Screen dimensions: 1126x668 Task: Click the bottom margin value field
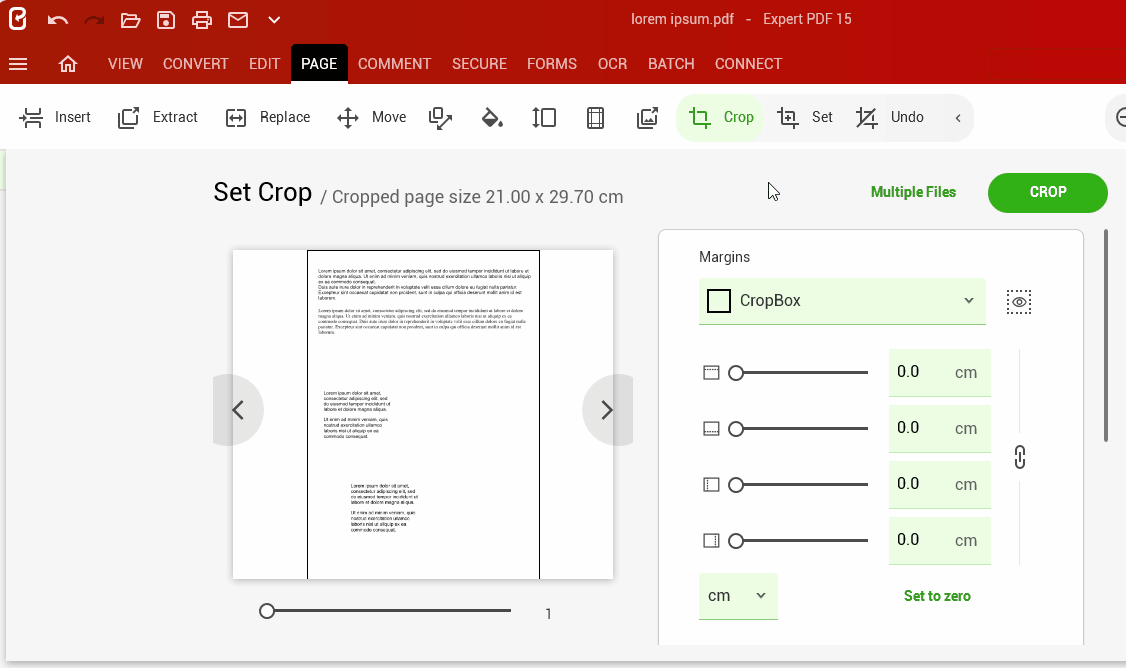(939, 429)
